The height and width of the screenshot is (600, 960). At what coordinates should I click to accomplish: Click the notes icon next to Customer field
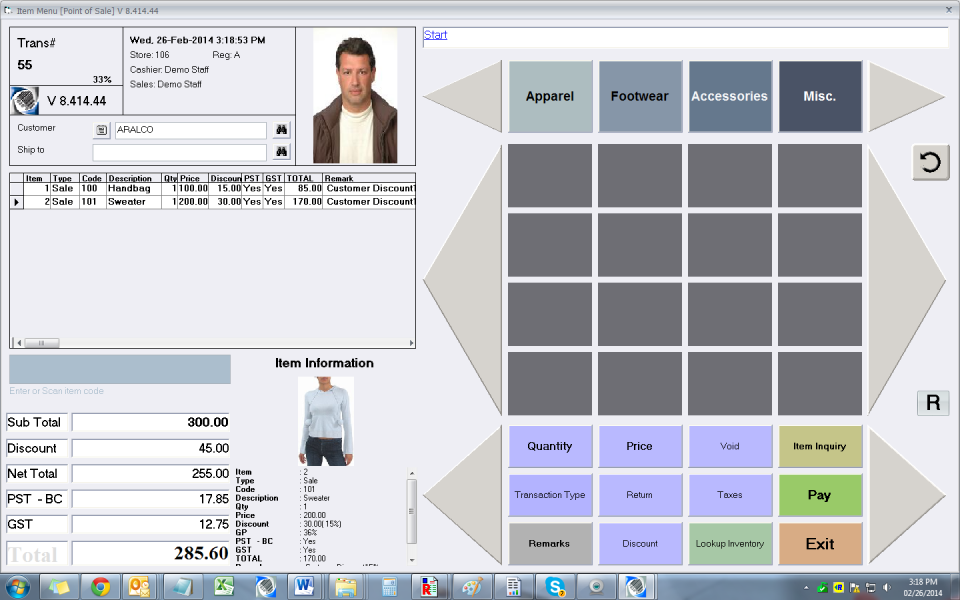pyautogui.click(x=102, y=129)
